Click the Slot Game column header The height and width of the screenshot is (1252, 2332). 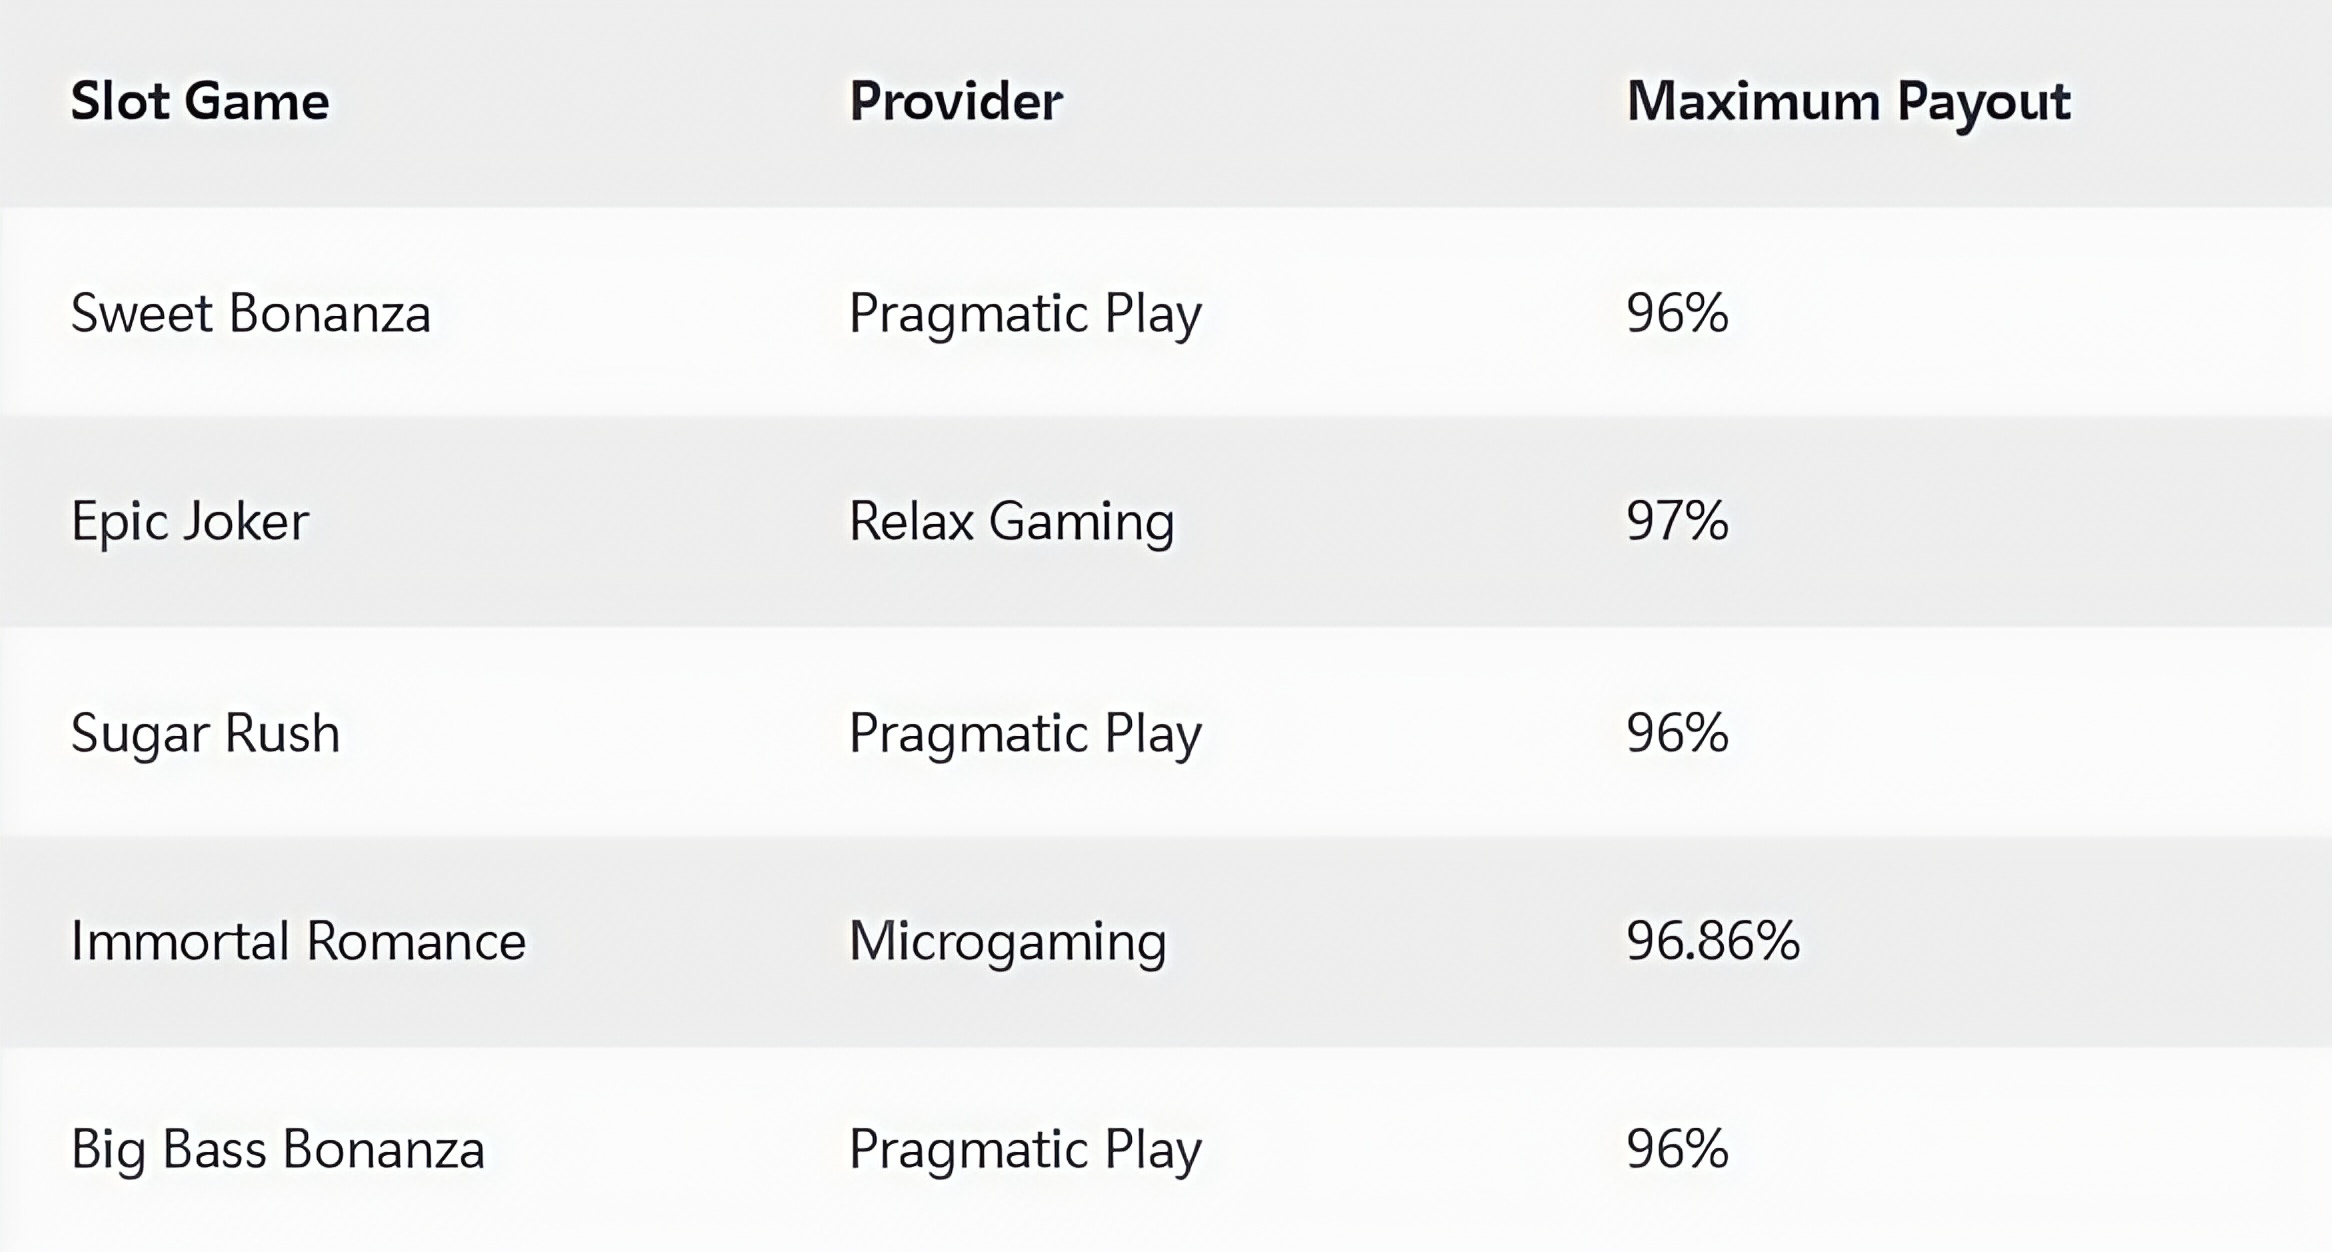[x=200, y=102]
